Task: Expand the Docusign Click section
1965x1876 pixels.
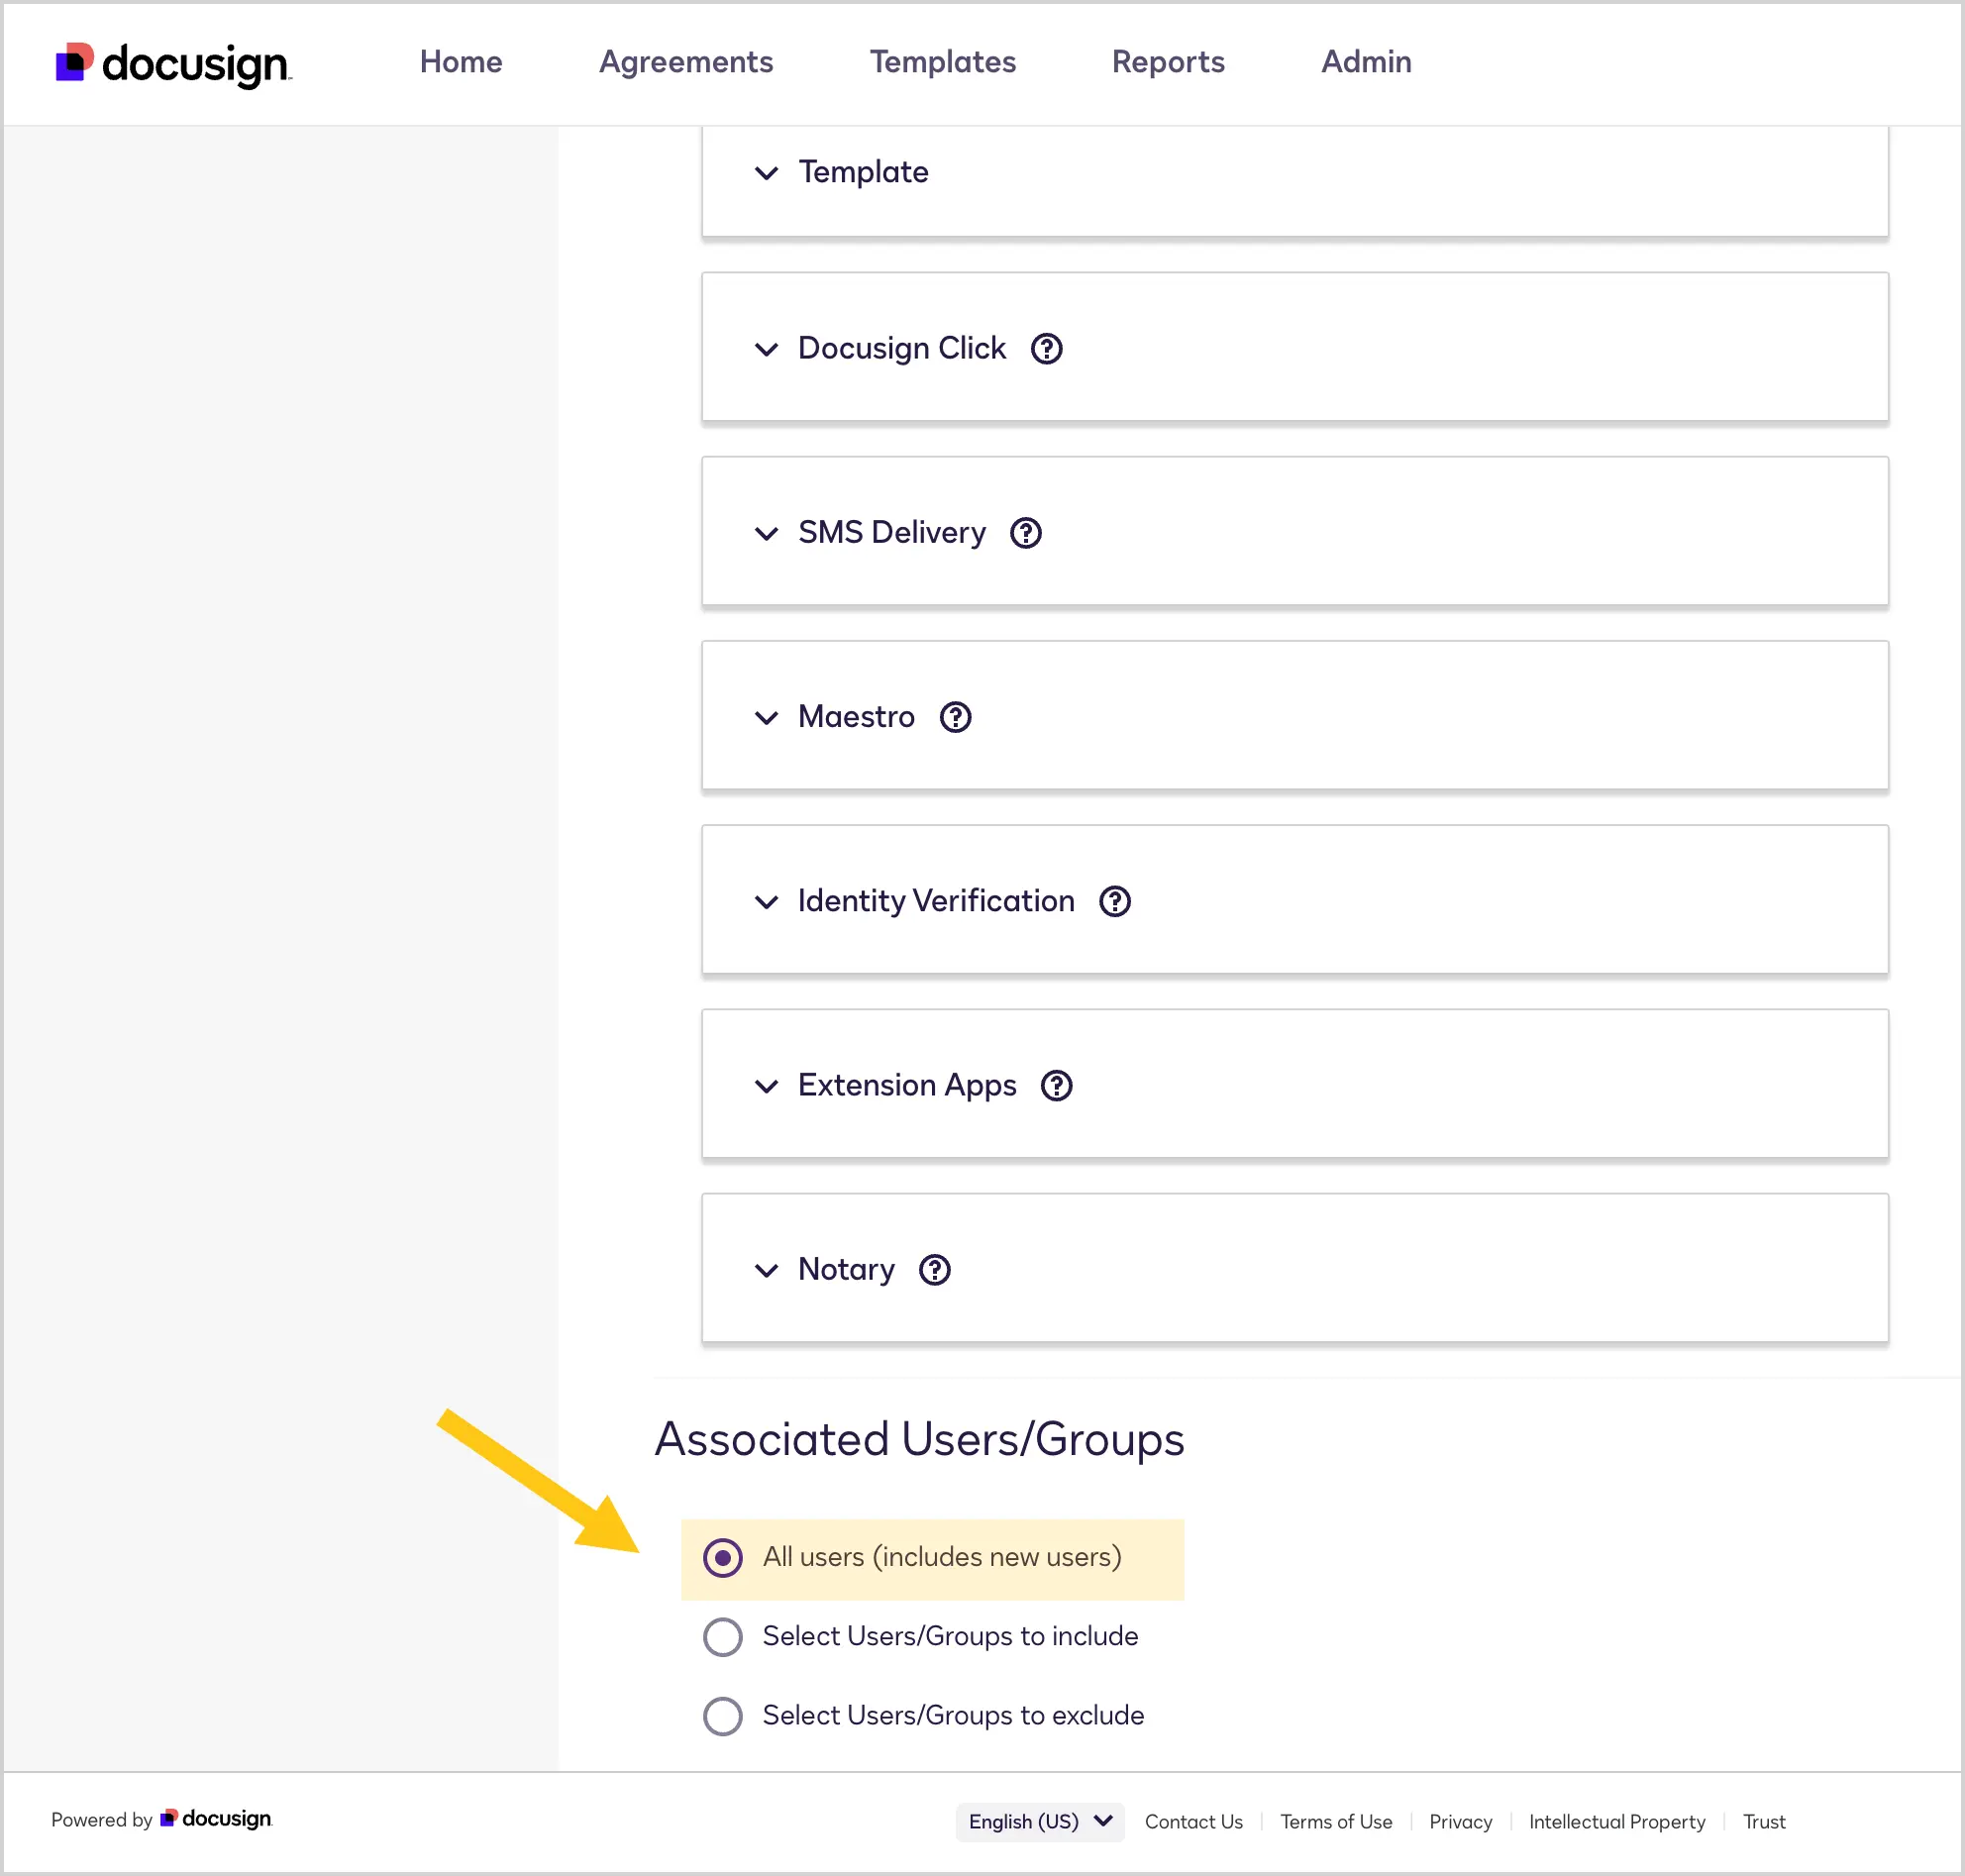Action: point(766,349)
